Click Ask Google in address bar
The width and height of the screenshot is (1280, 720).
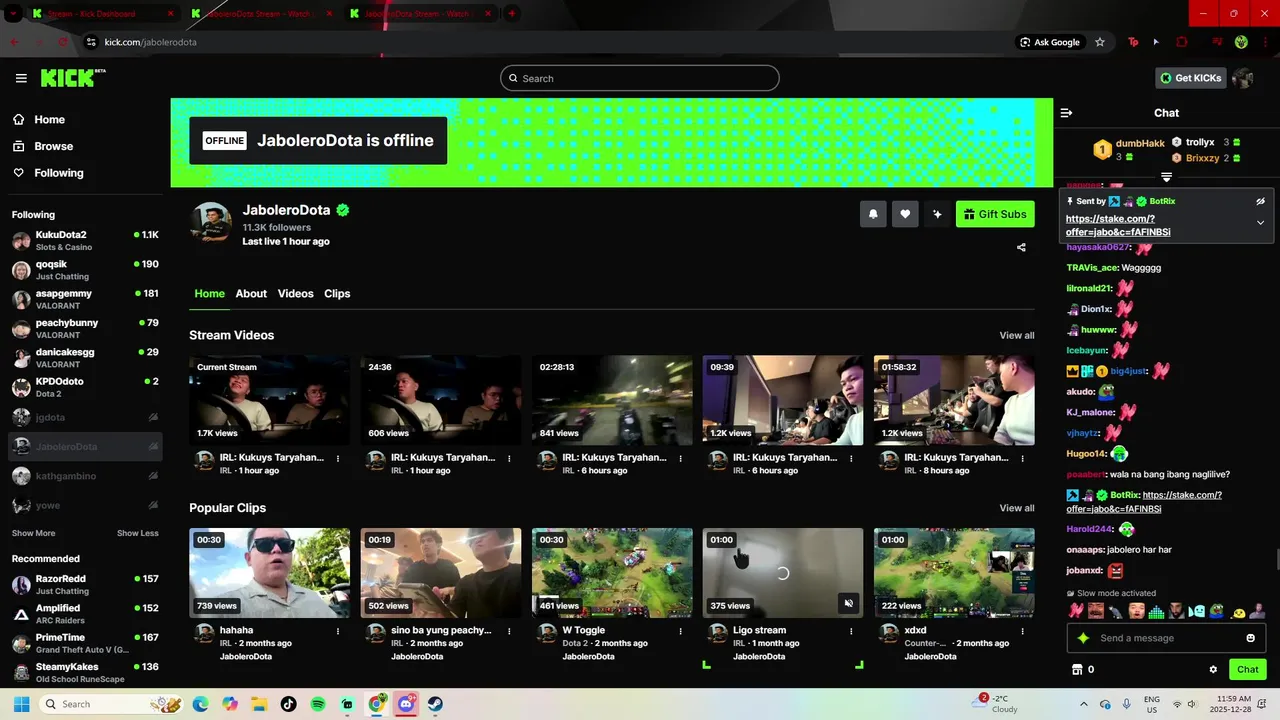tap(1049, 42)
